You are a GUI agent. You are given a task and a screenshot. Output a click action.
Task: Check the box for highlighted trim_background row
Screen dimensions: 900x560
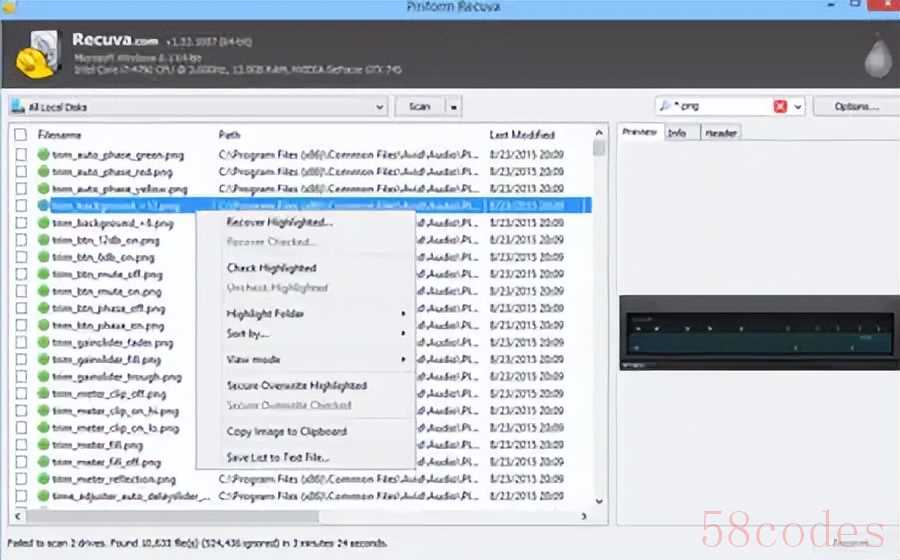coord(21,205)
